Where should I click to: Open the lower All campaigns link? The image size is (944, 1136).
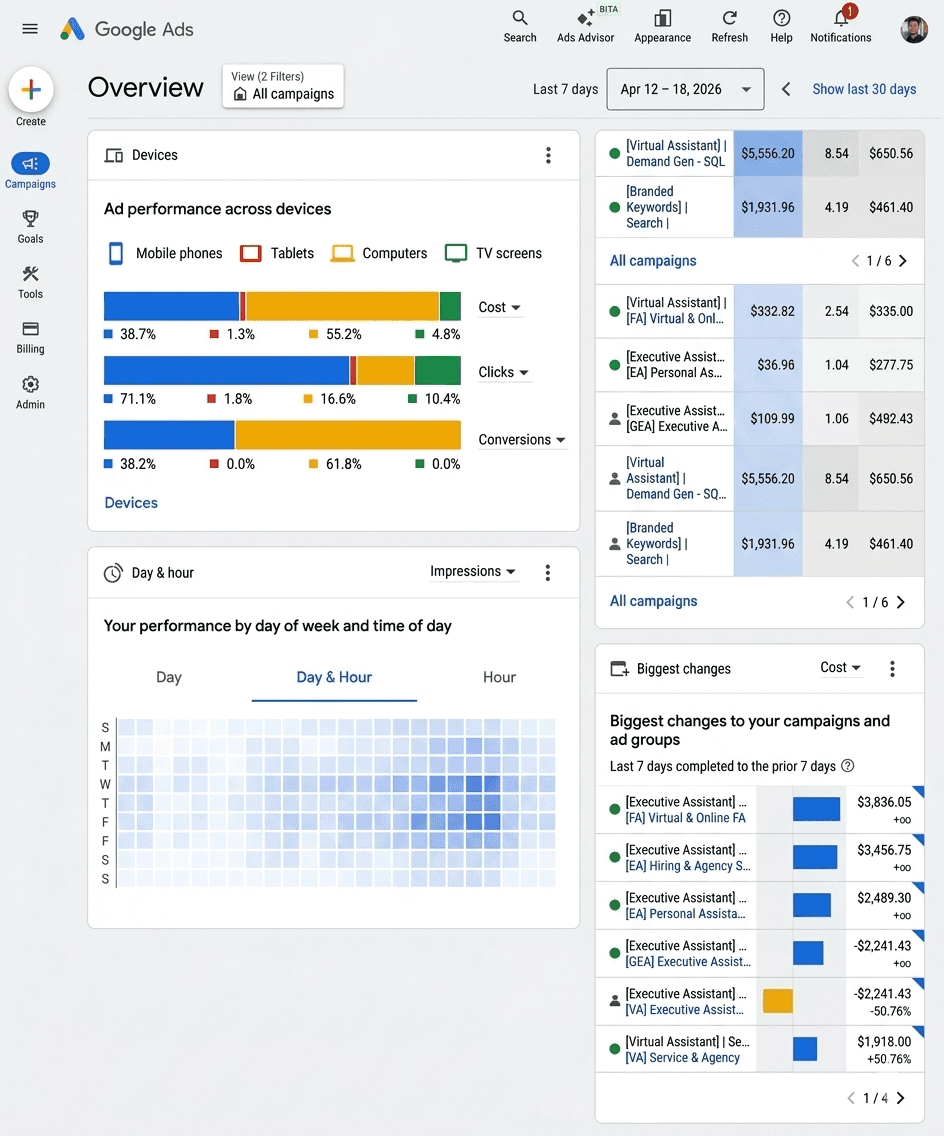pyautogui.click(x=653, y=601)
